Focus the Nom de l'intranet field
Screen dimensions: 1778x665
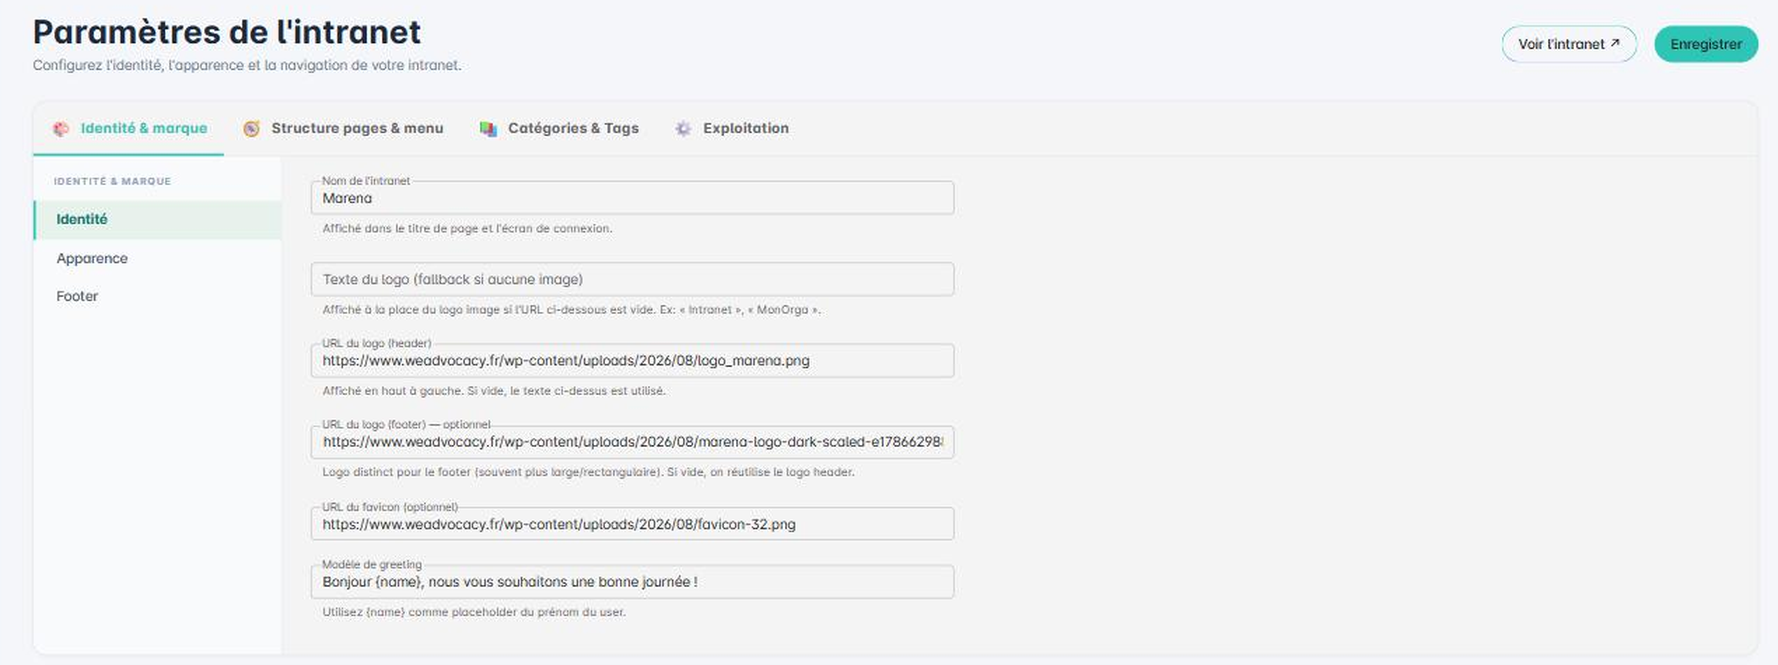tap(632, 198)
